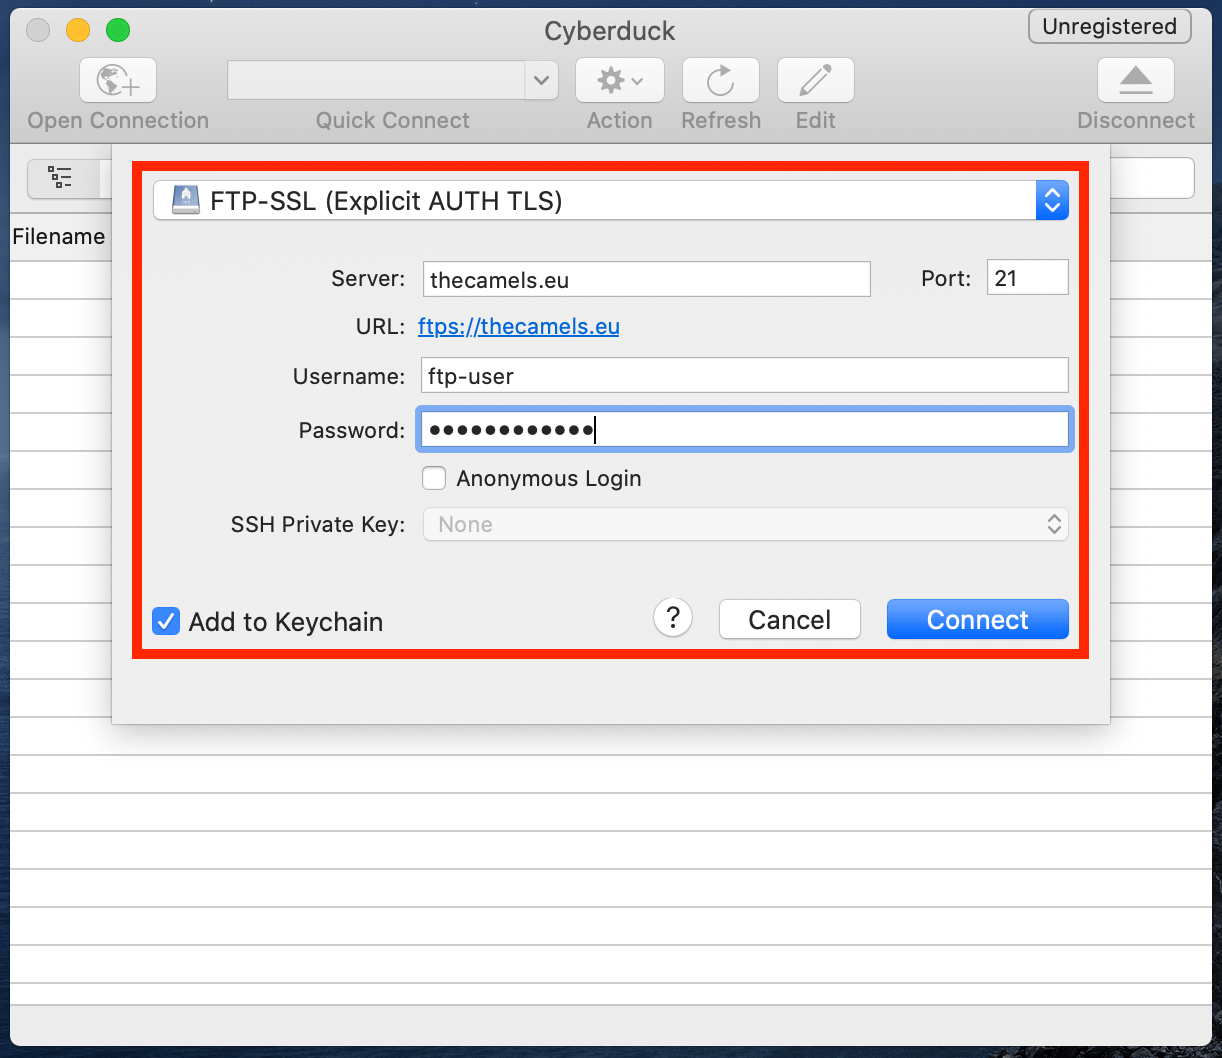The image size is (1222, 1058).
Task: Enable the Anonymous Login checkbox
Action: (x=434, y=478)
